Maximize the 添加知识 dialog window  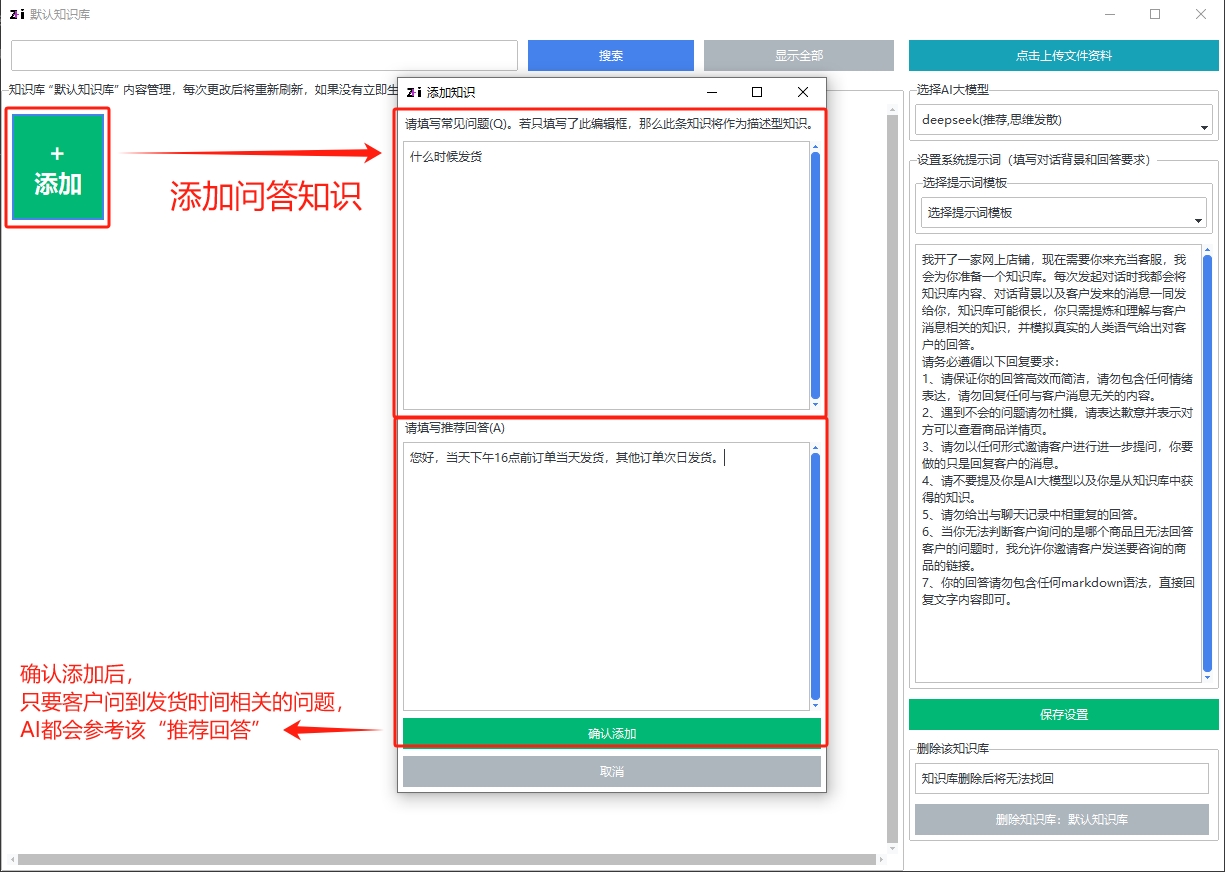click(x=757, y=92)
